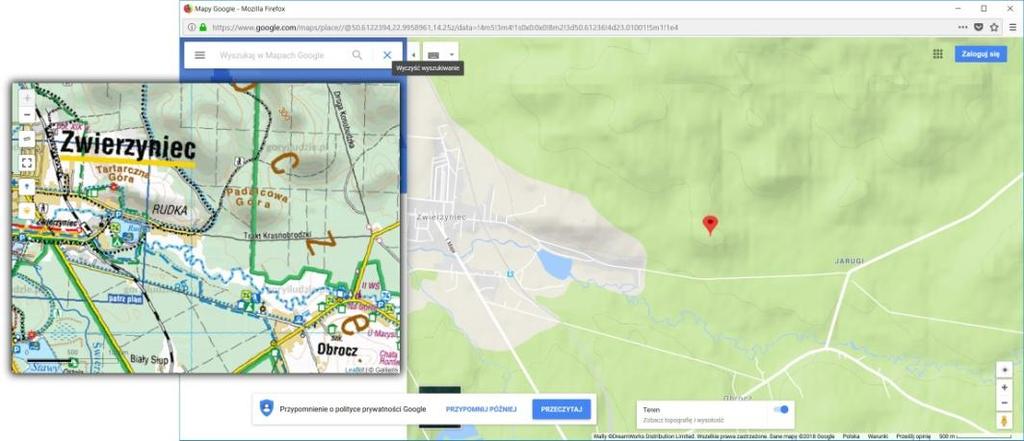The width and height of the screenshot is (1024, 441).
Task: Click the 'Zaloguj się' sign-in button
Action: [980, 54]
